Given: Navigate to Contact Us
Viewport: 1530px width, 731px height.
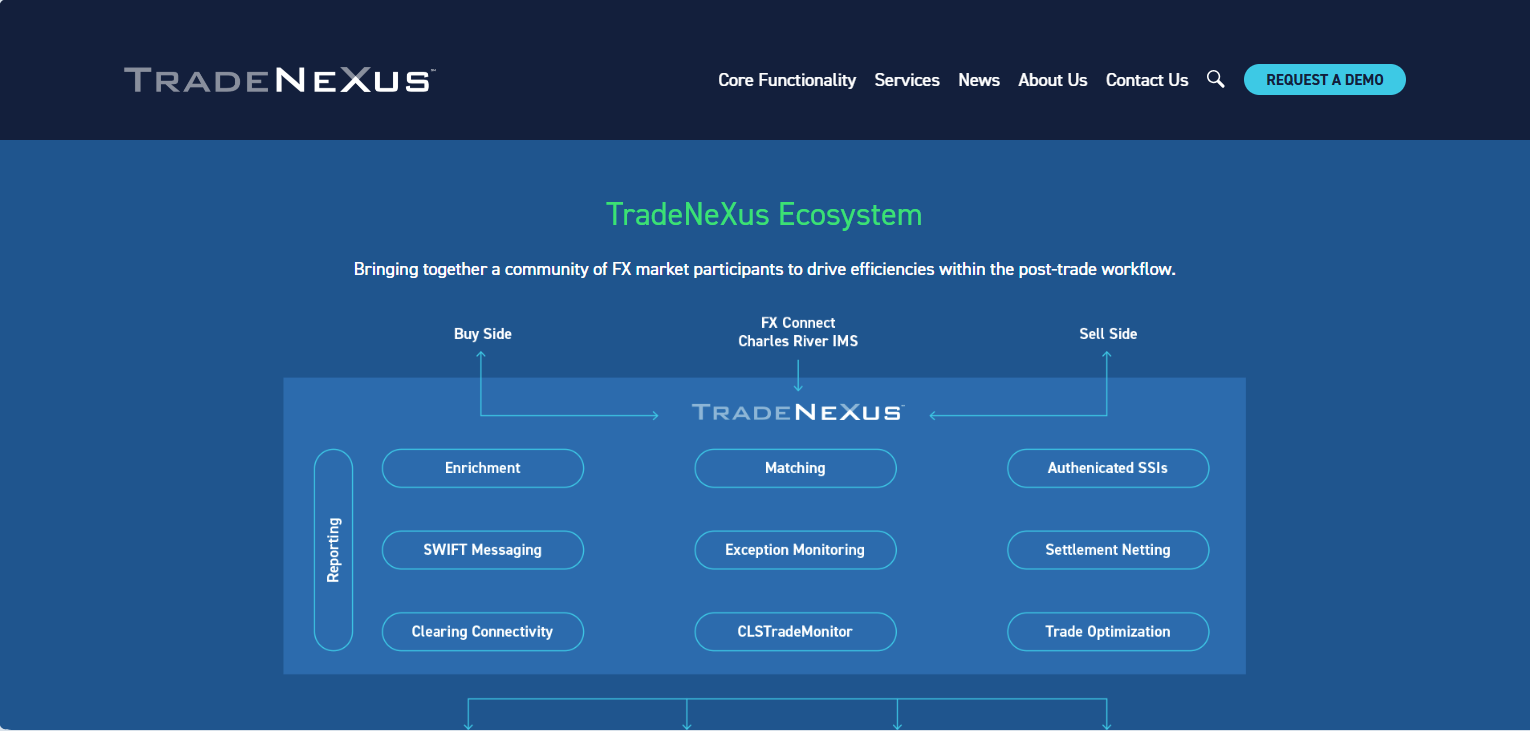Looking at the screenshot, I should point(1147,80).
